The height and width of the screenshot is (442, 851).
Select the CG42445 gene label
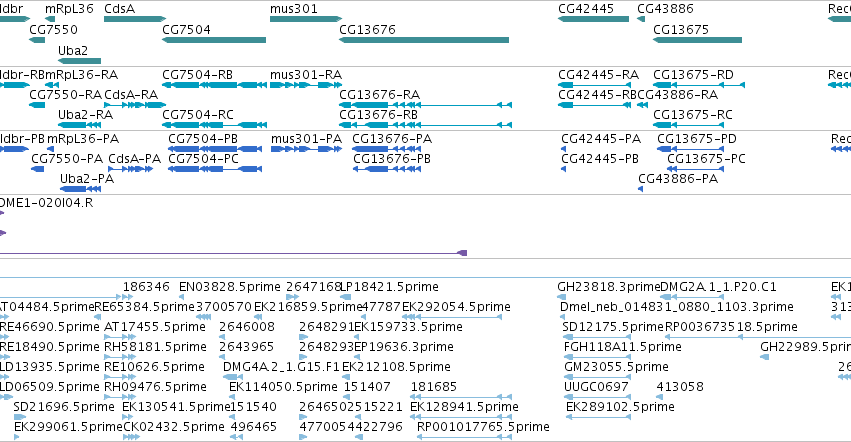586,9
